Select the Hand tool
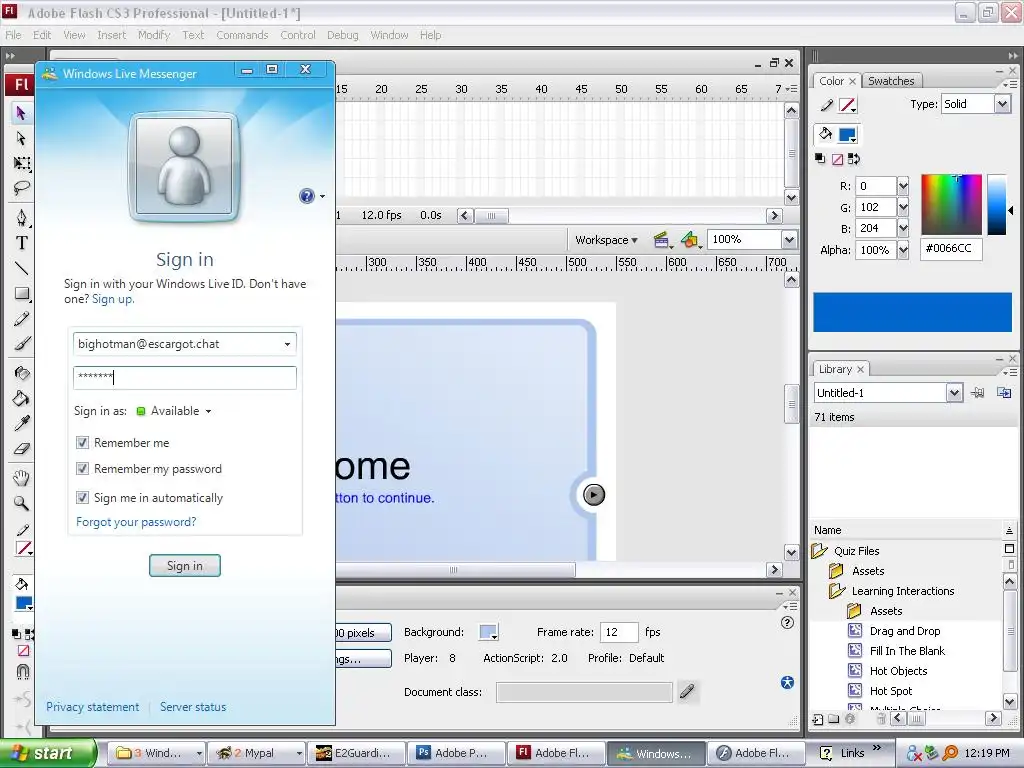1024x768 pixels. tap(22, 478)
